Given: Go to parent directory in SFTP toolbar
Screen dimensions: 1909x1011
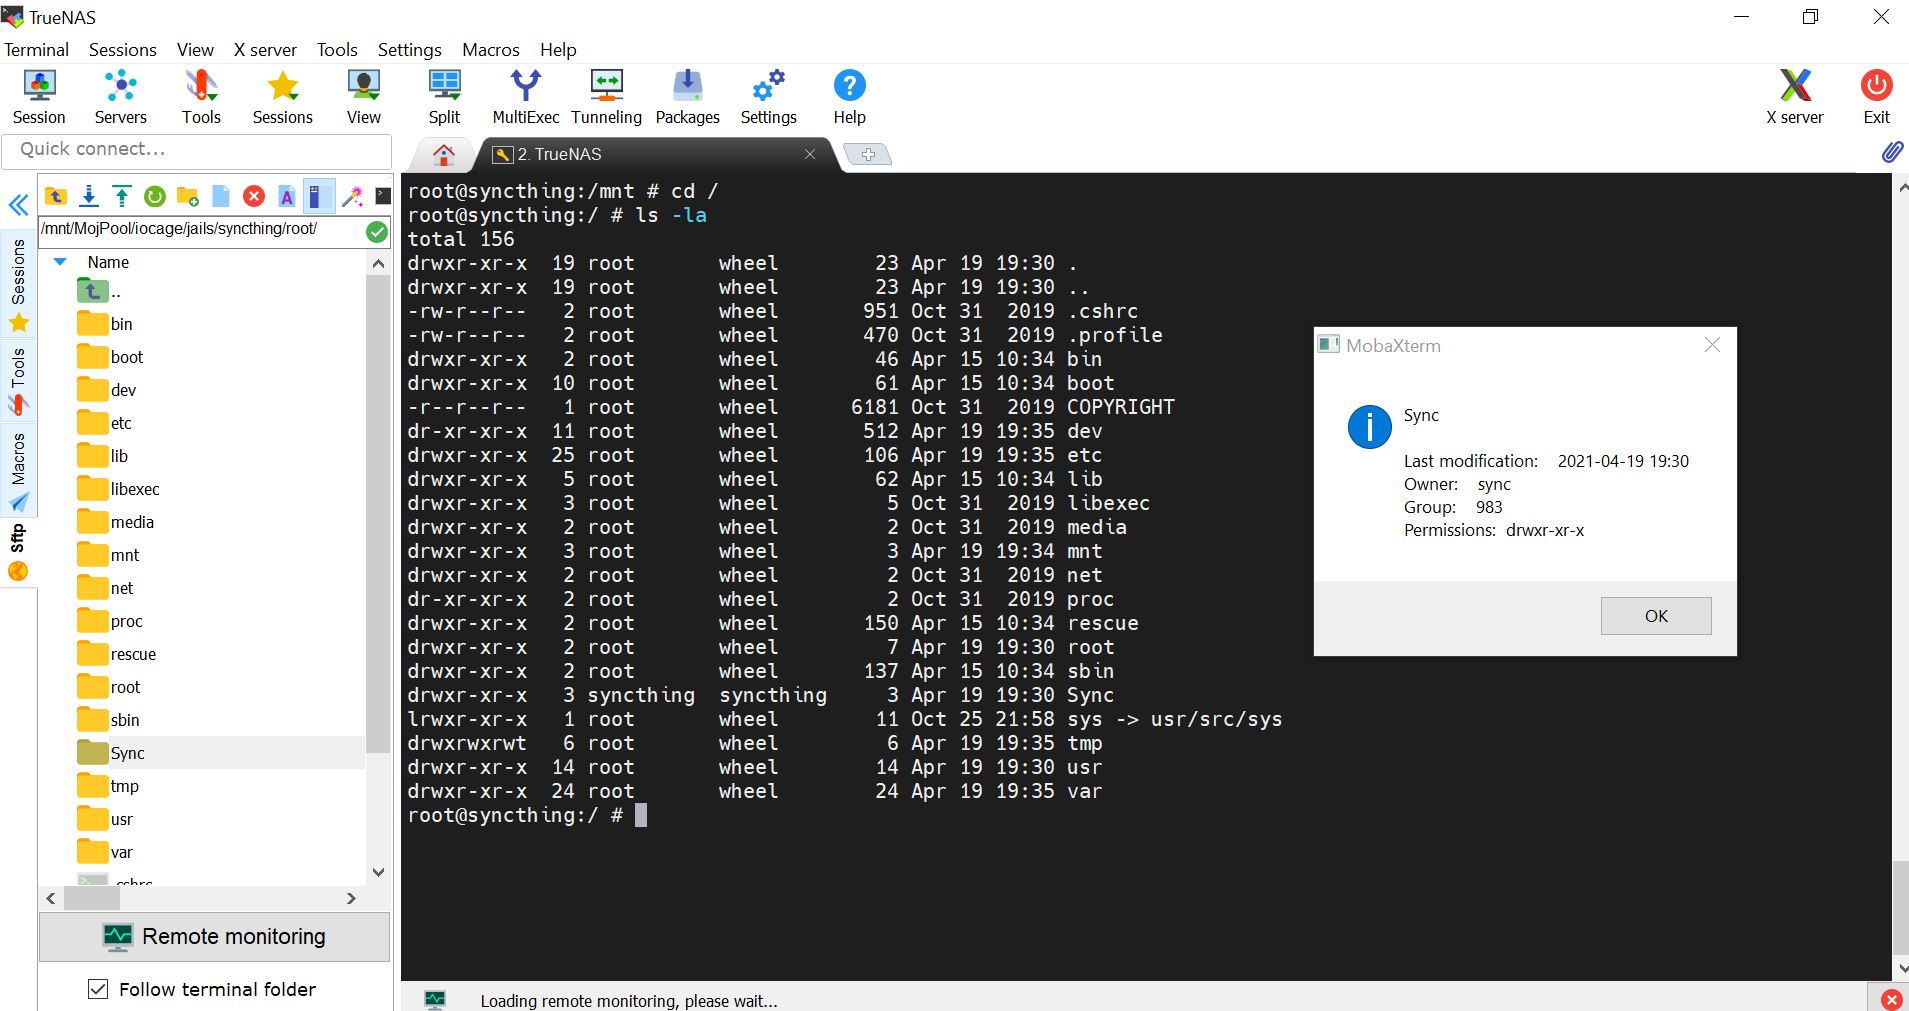Looking at the screenshot, I should click(56, 196).
